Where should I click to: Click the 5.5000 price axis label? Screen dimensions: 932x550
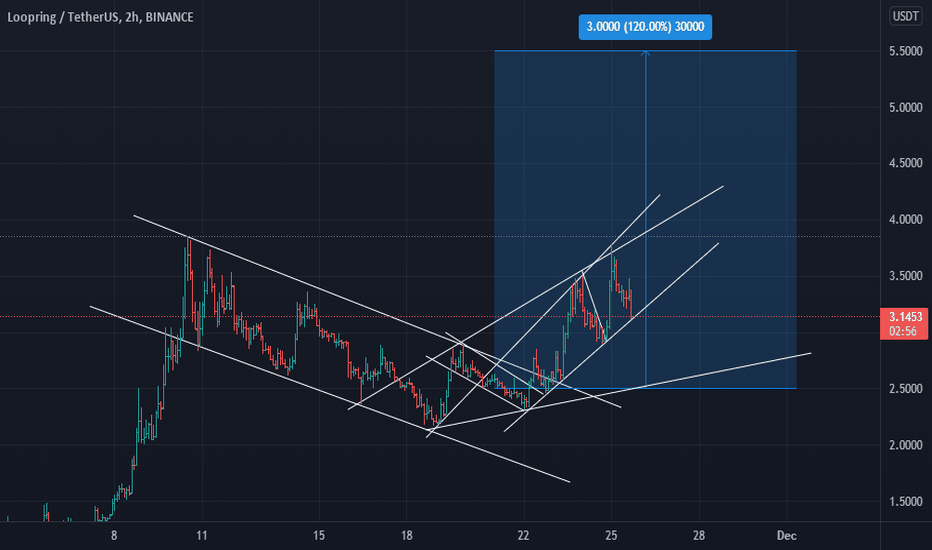pos(905,52)
